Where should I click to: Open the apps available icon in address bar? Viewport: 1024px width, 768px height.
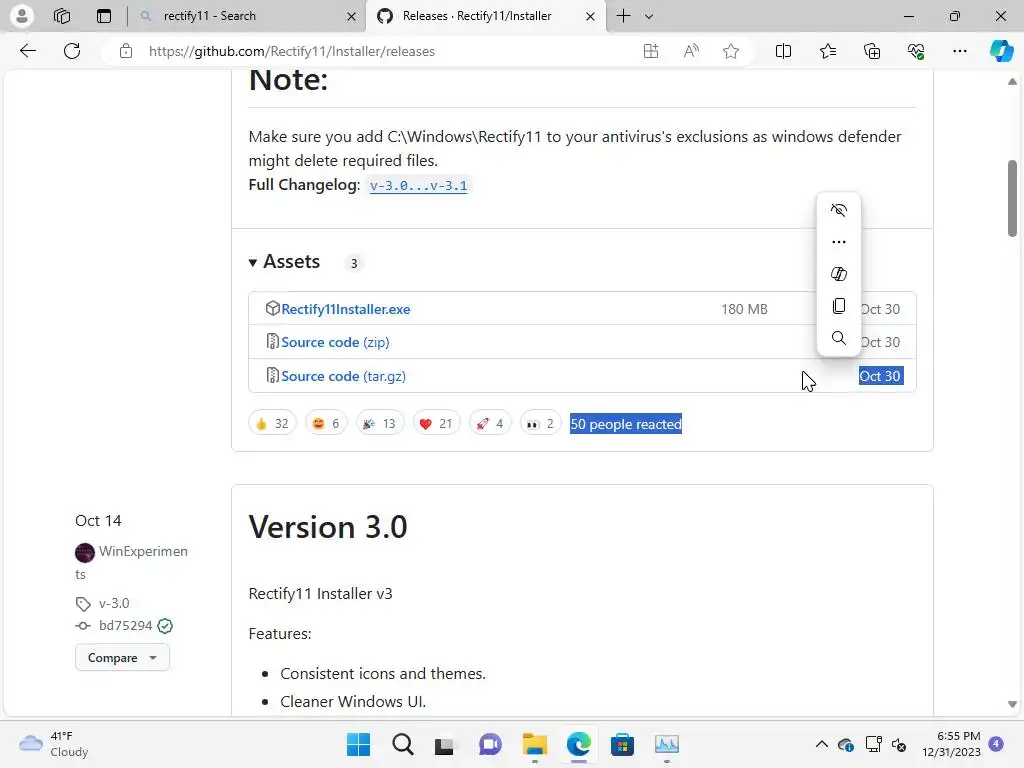click(651, 51)
